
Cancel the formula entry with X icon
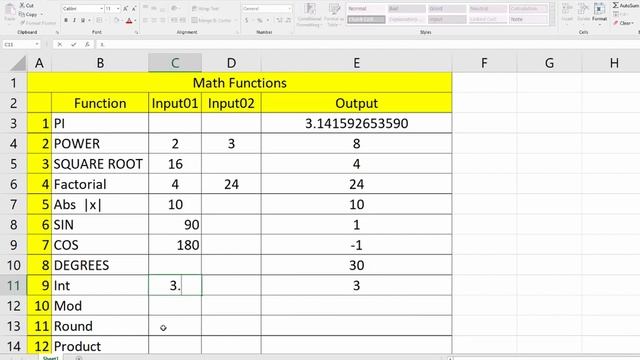pyautogui.click(x=60, y=44)
